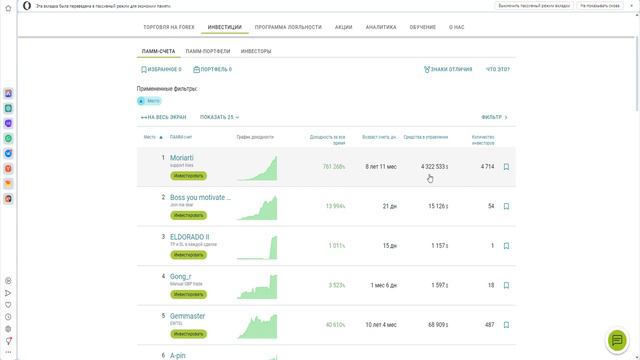Open the pinboards pin icon in sidebar
Screen dimensions: 640x360
[8, 341]
